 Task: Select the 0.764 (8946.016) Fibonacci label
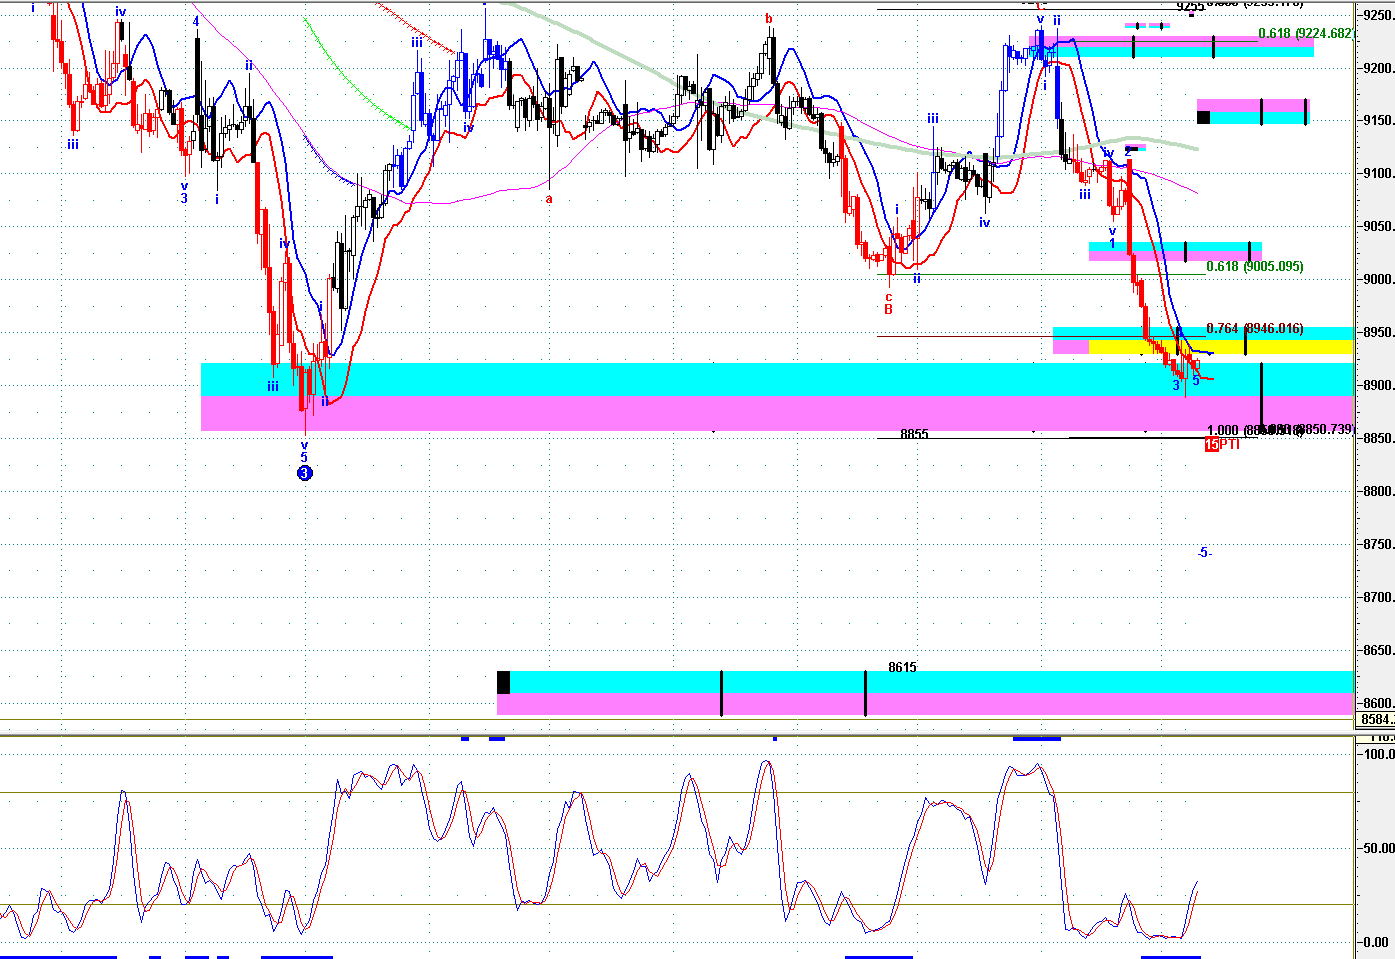(x=1254, y=329)
